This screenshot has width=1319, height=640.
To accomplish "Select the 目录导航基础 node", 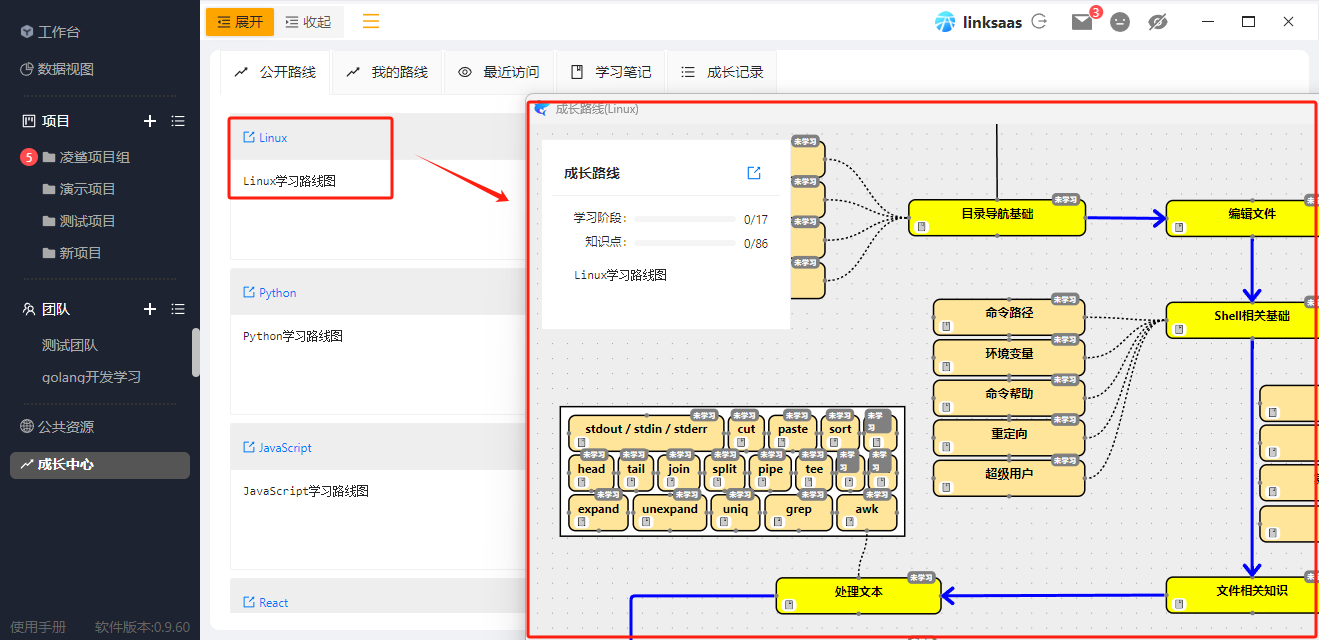I will click(997, 218).
